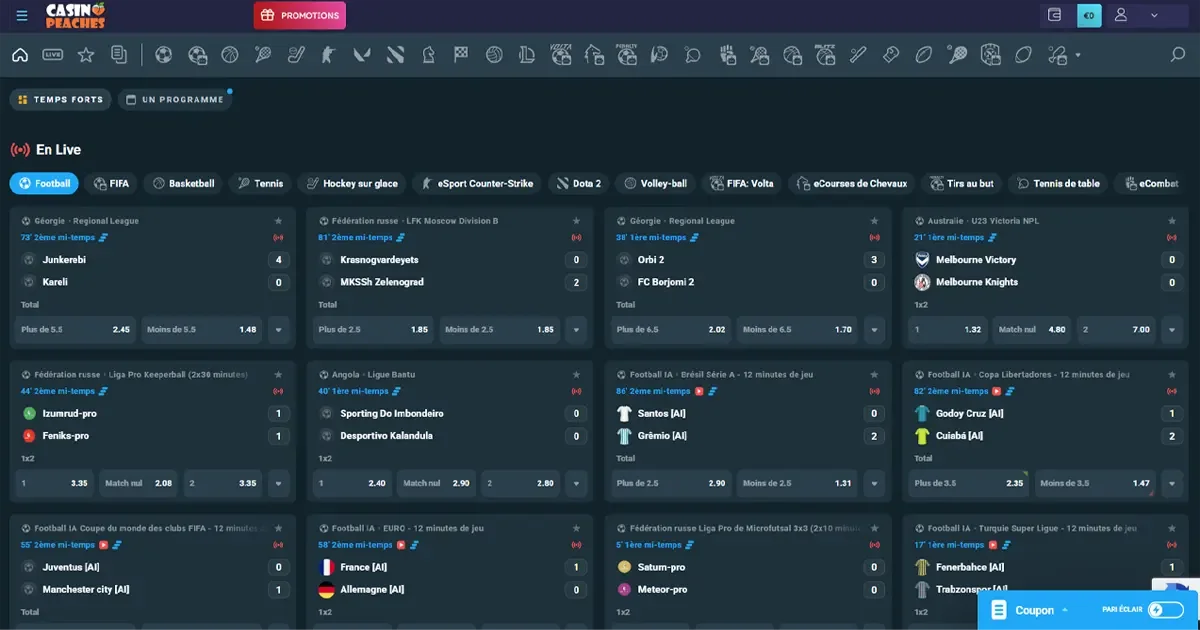Expand more markets for Santos match
Image resolution: width=1200 pixels, height=630 pixels.
874,483
